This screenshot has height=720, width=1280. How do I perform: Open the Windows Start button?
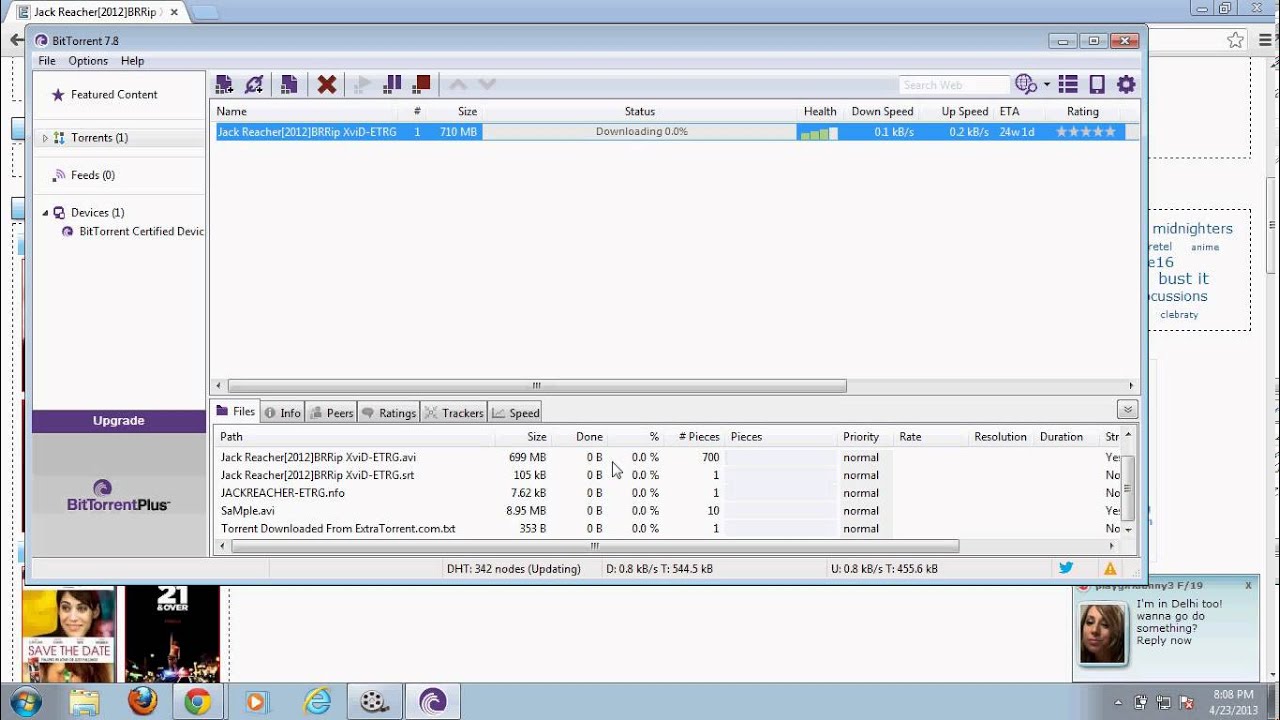coord(25,701)
